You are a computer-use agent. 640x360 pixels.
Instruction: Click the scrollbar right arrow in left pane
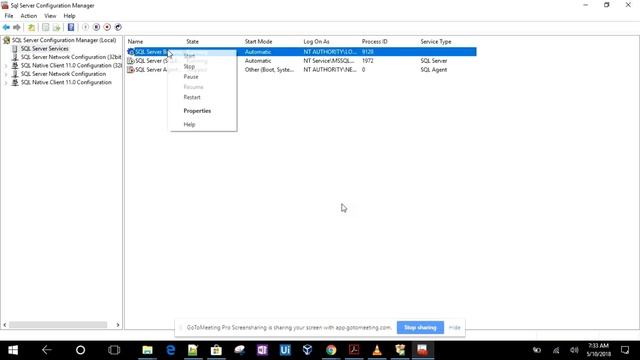click(118, 325)
